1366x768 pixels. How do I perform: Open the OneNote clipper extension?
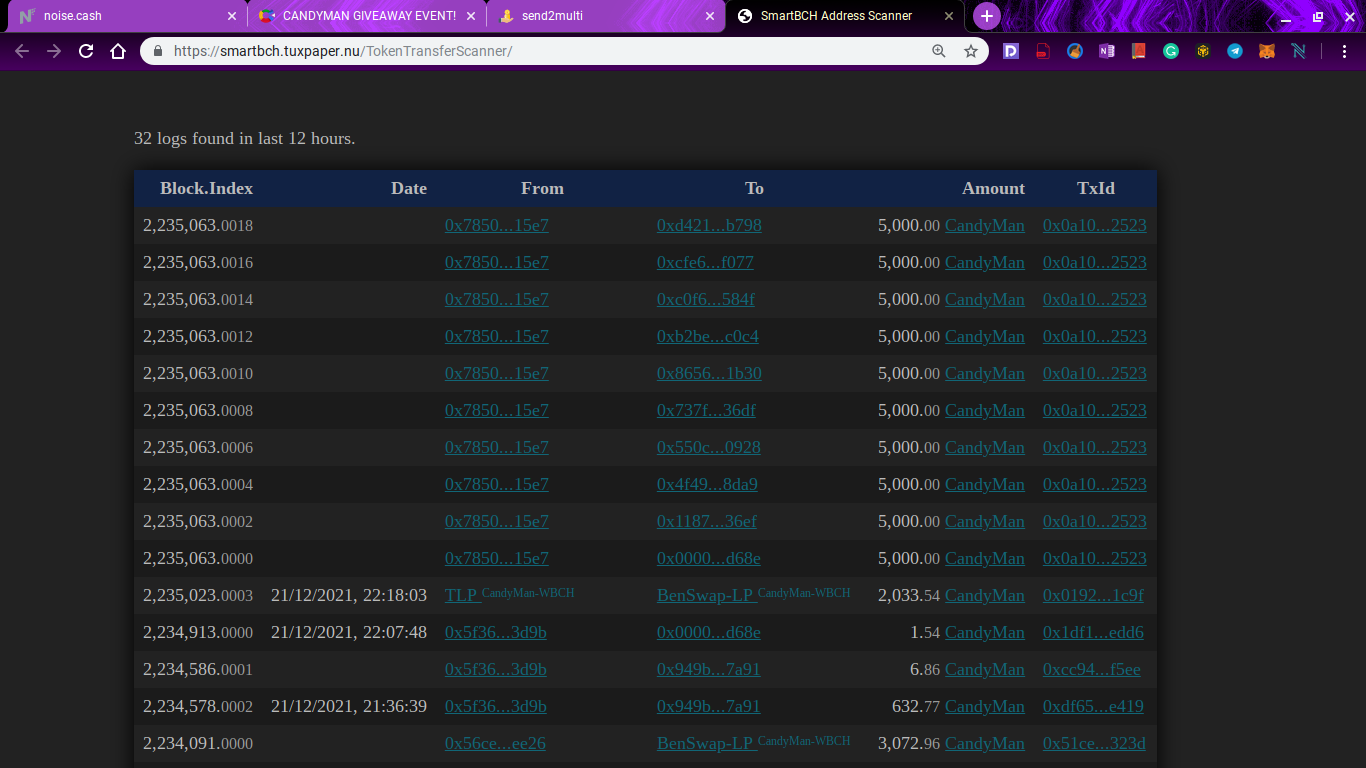tap(1106, 51)
